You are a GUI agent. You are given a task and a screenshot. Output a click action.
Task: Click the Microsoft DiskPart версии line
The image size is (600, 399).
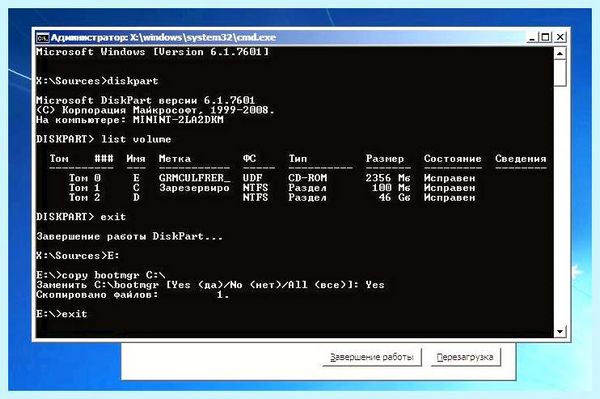(145, 100)
